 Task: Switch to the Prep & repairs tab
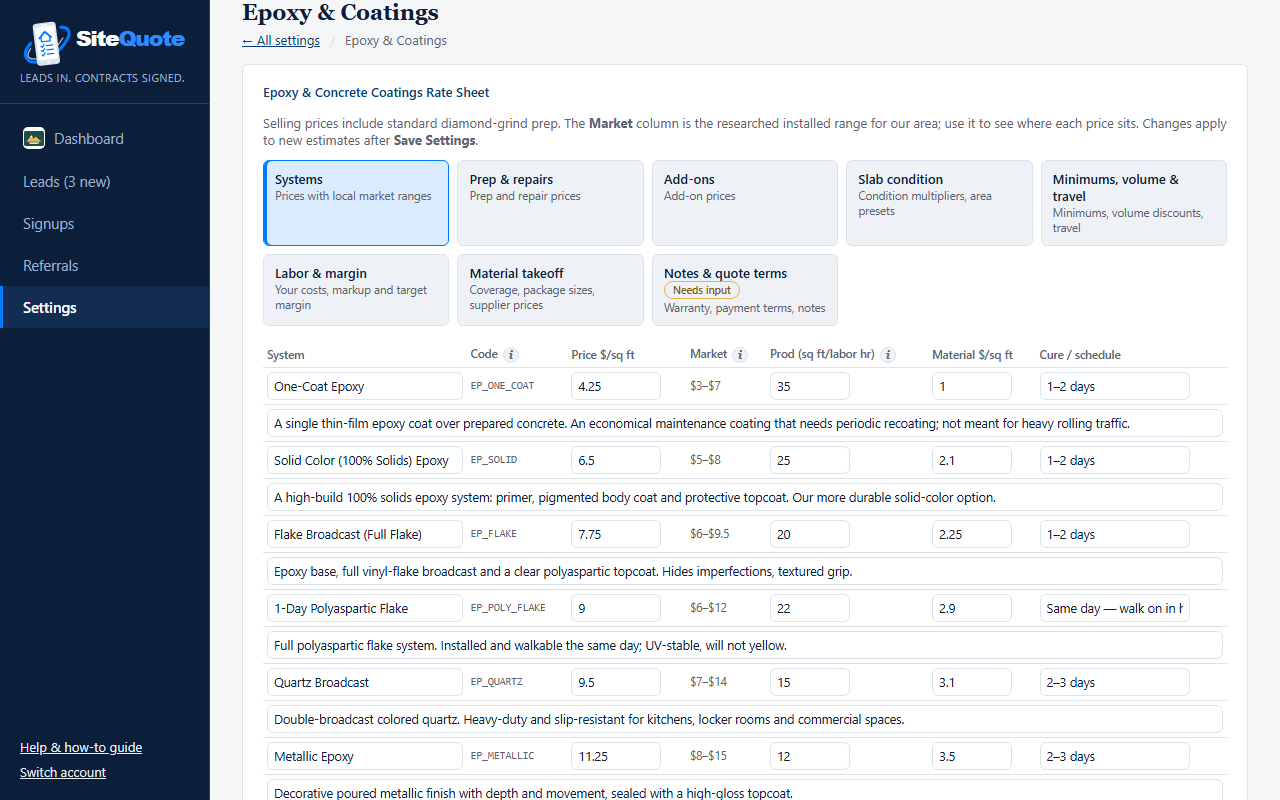tap(550, 203)
